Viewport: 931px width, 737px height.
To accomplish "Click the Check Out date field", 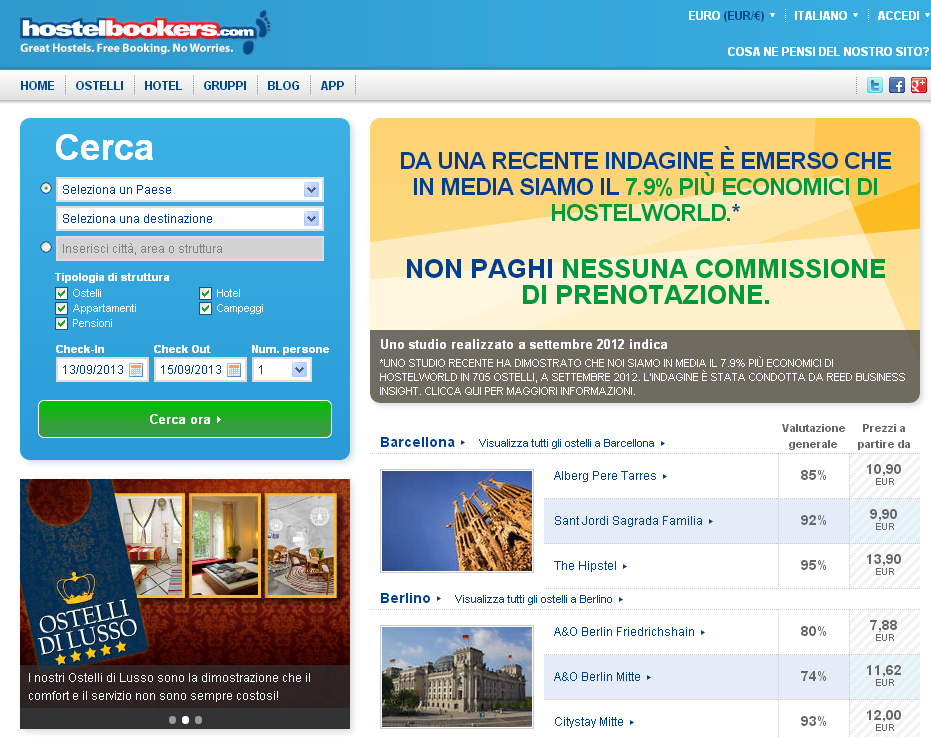I will [200, 370].
